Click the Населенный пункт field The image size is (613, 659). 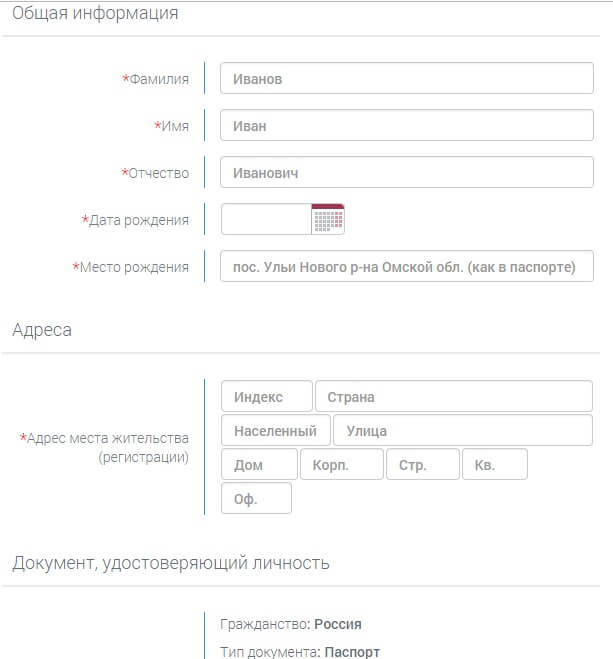coord(276,430)
